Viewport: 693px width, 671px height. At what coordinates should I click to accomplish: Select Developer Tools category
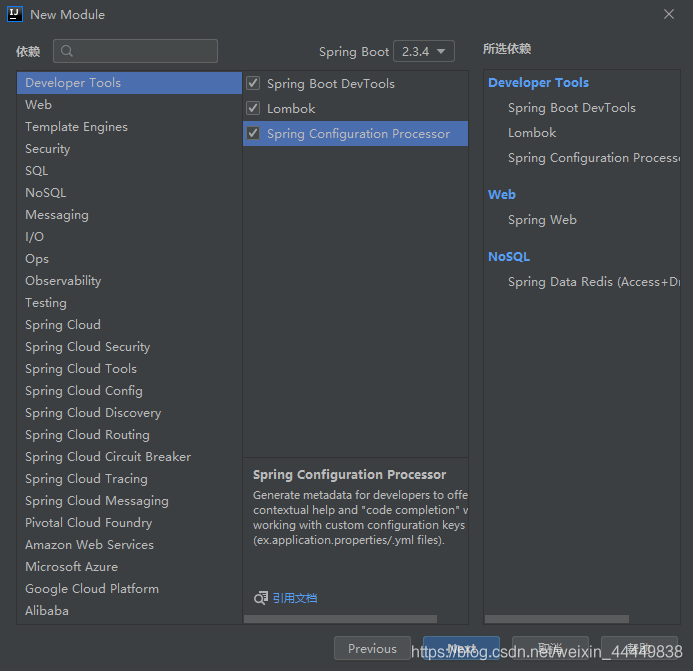coord(129,83)
